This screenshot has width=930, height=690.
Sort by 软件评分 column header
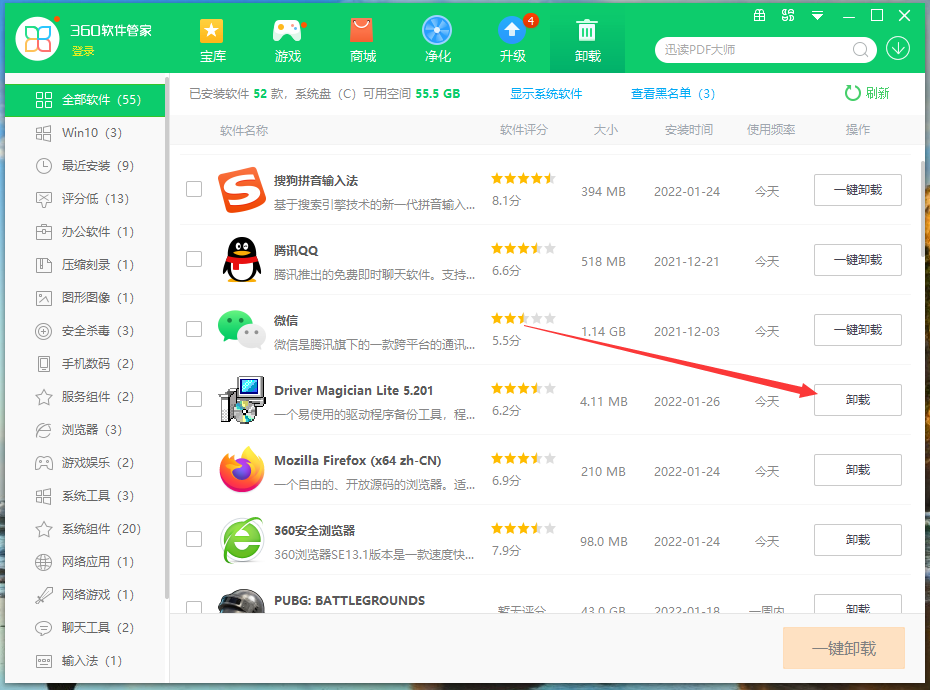pos(523,130)
